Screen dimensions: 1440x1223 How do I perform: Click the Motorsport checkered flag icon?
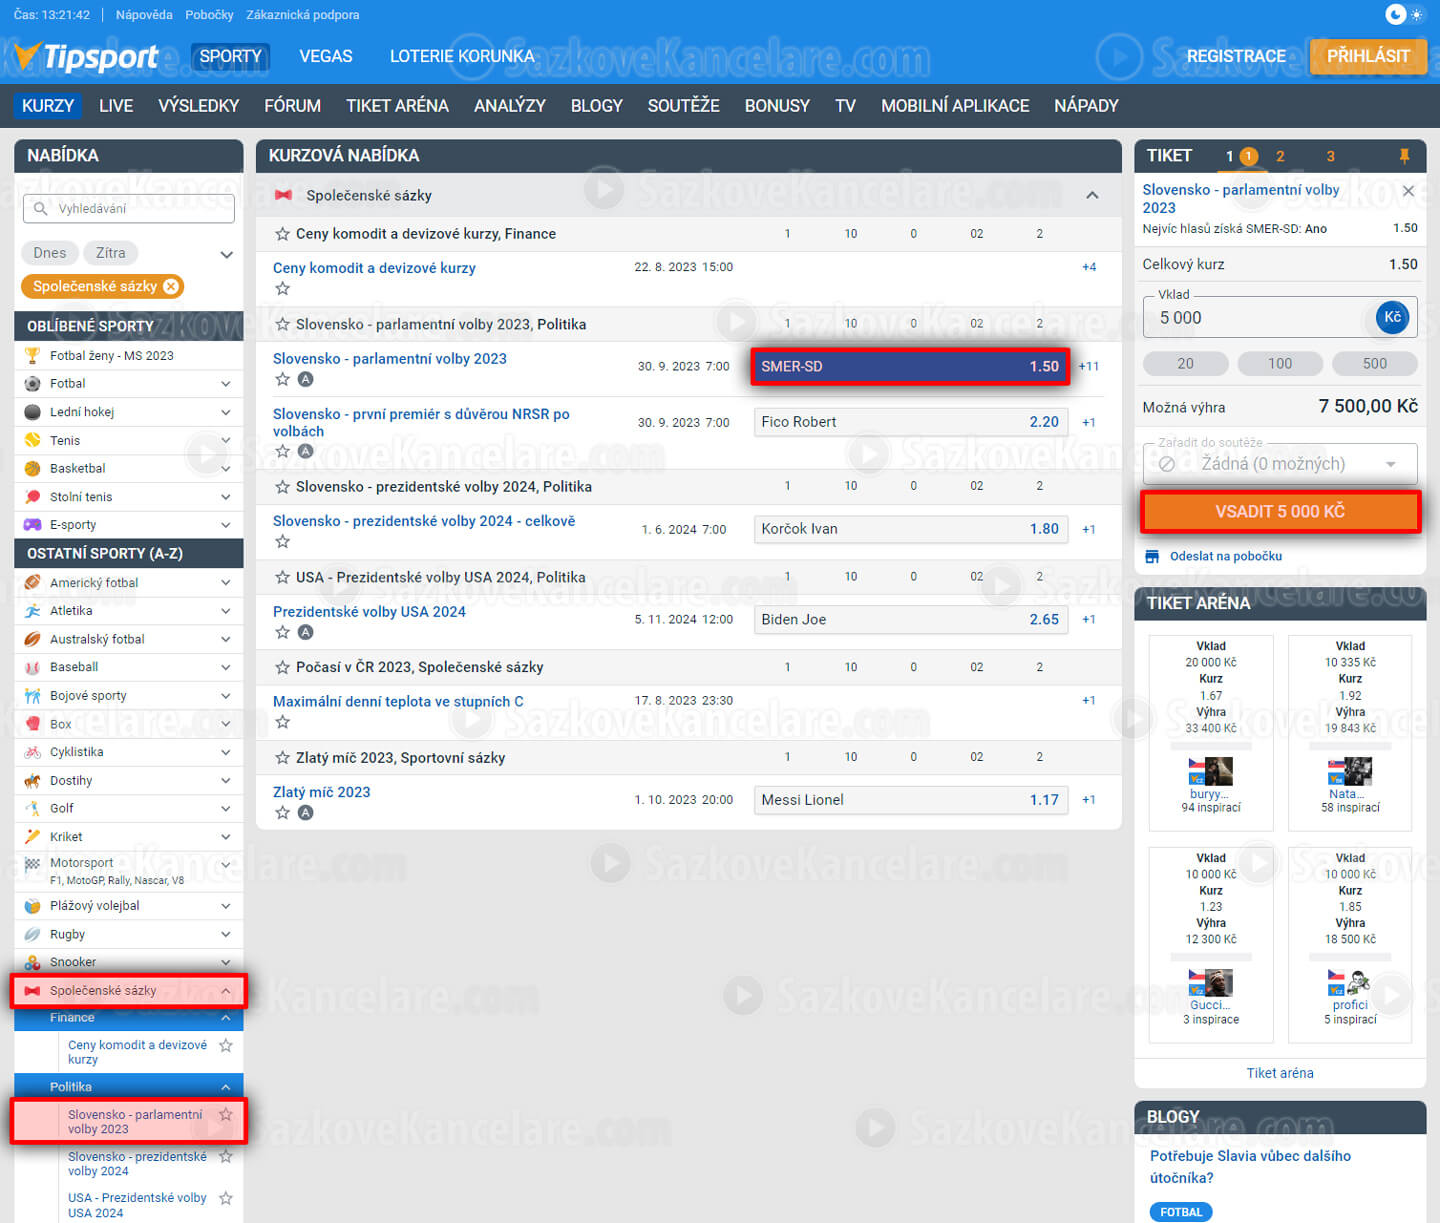point(32,863)
